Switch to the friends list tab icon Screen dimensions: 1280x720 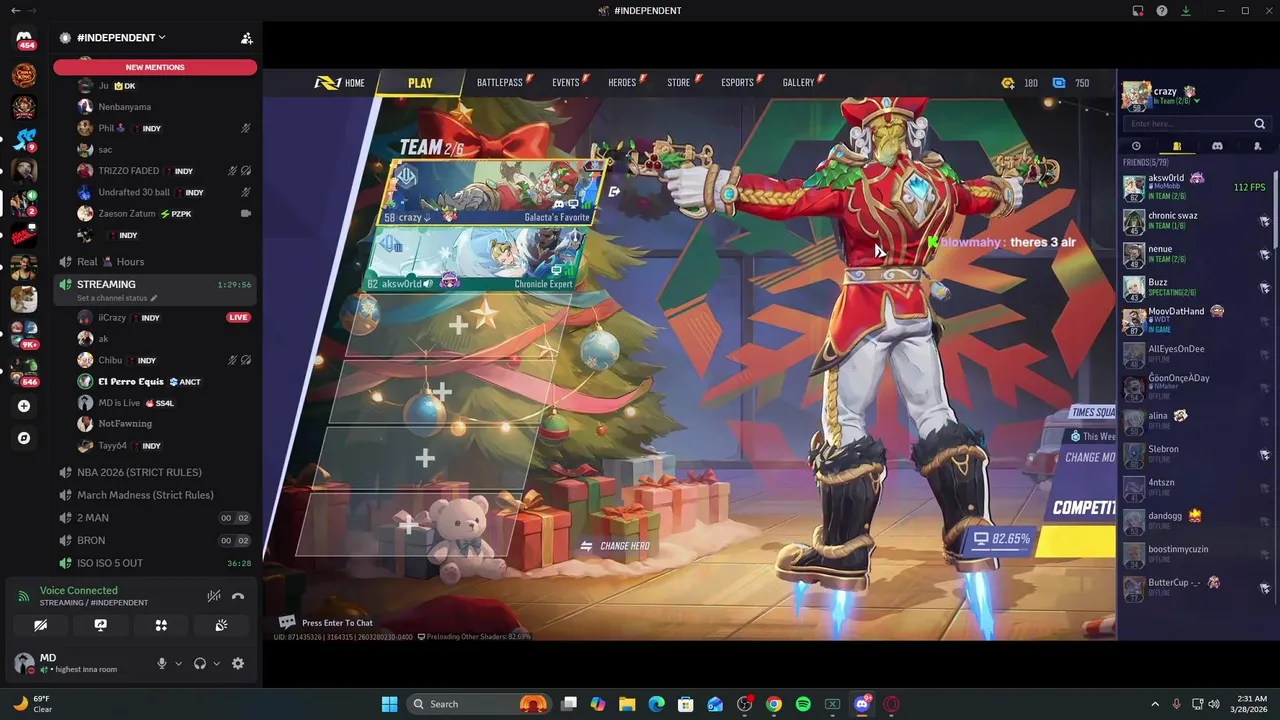pyautogui.click(x=1177, y=146)
